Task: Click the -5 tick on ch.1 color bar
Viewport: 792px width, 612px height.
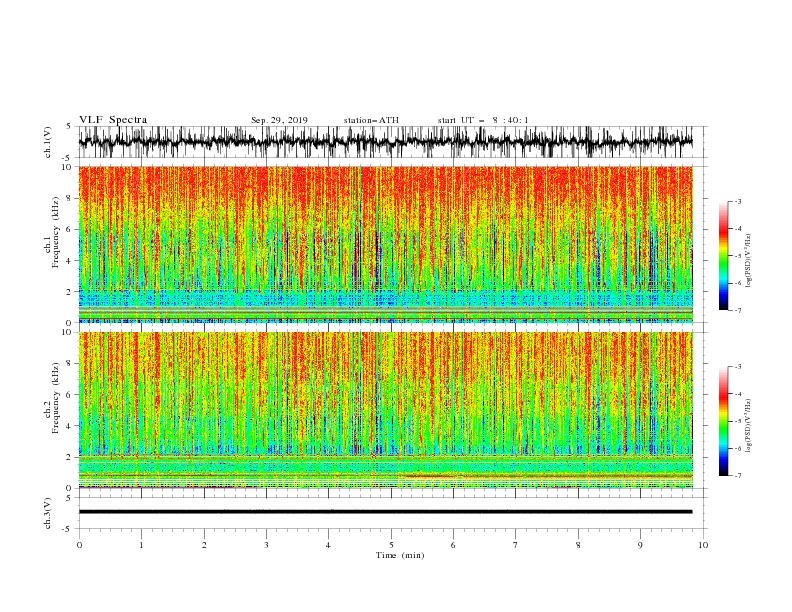Action: point(737,256)
